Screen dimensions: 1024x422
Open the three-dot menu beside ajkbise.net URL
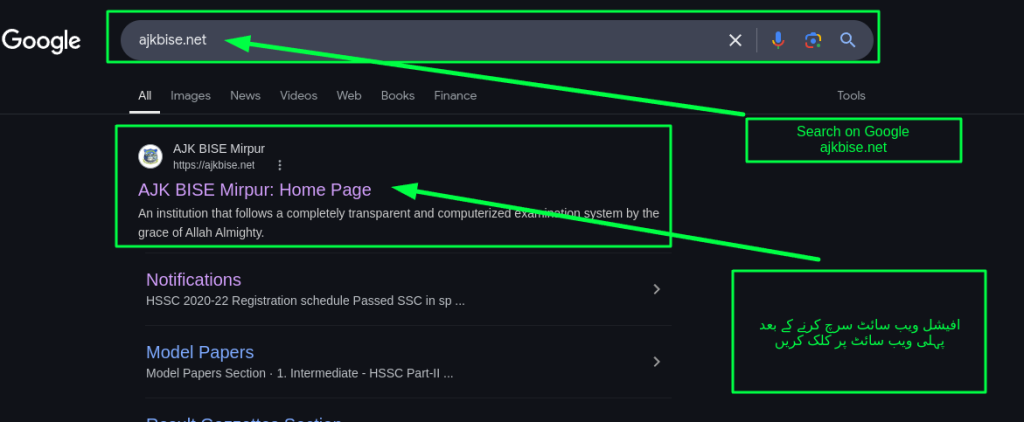click(x=280, y=165)
